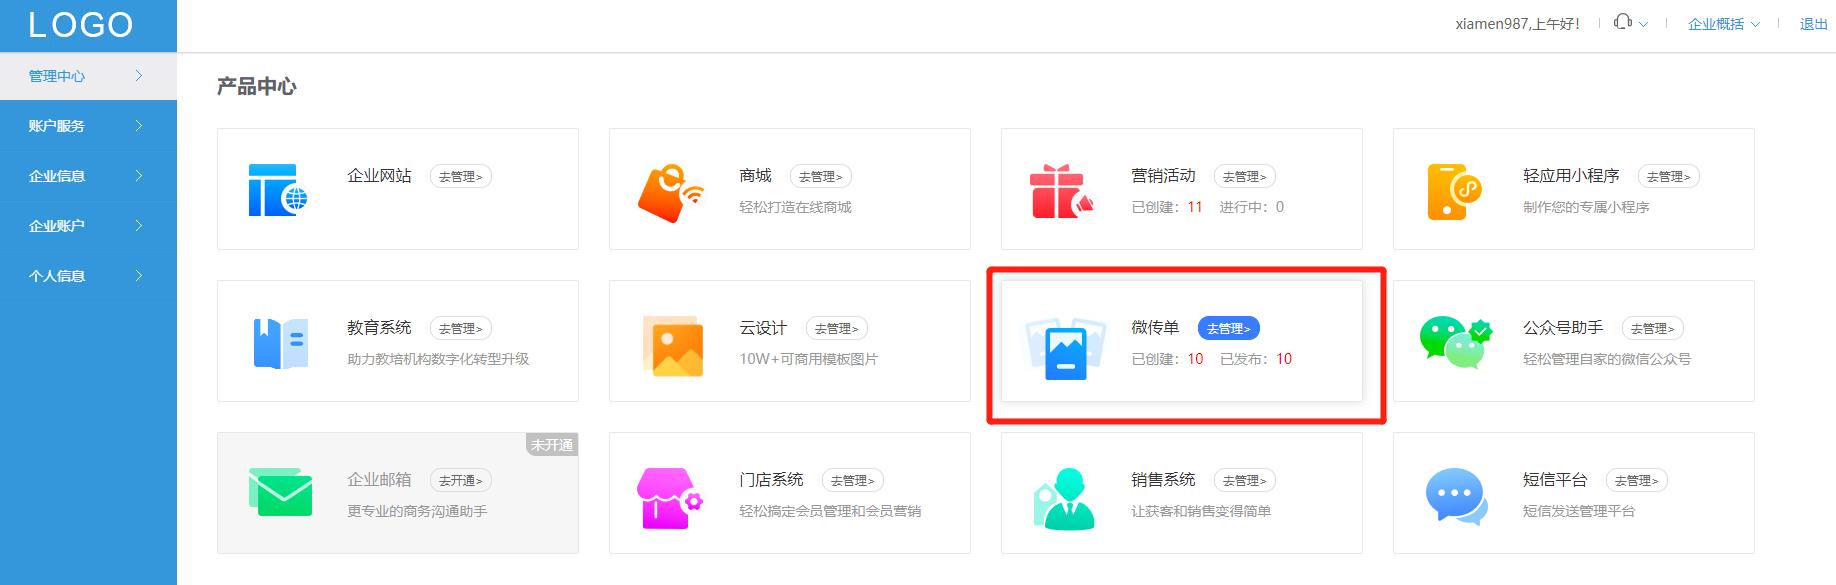The height and width of the screenshot is (585, 1836).
Task: Click the 商城 card title
Action: pos(755,176)
